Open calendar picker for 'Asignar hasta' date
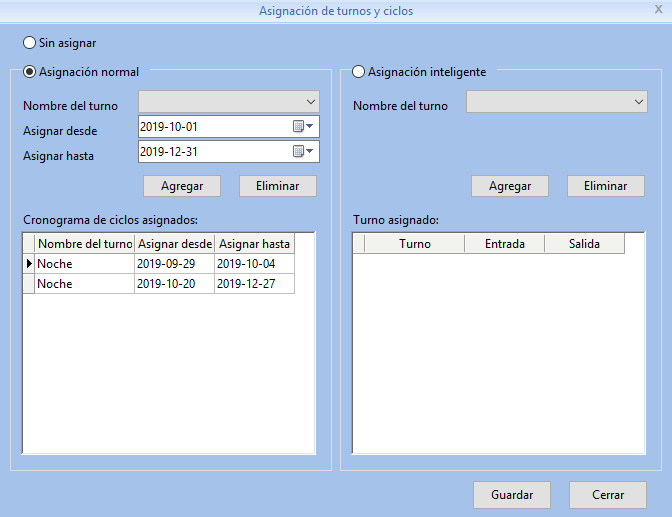The image size is (672, 517). 303,151
